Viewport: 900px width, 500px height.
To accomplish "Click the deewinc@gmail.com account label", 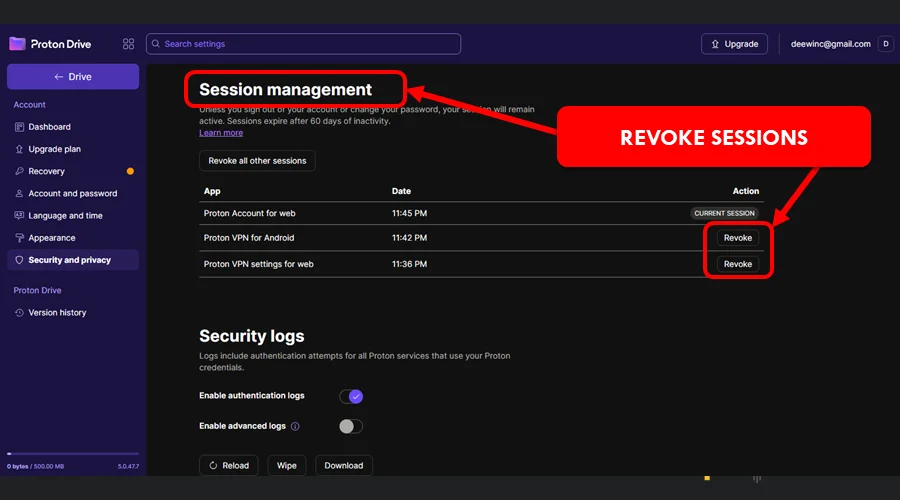I will tap(831, 44).
